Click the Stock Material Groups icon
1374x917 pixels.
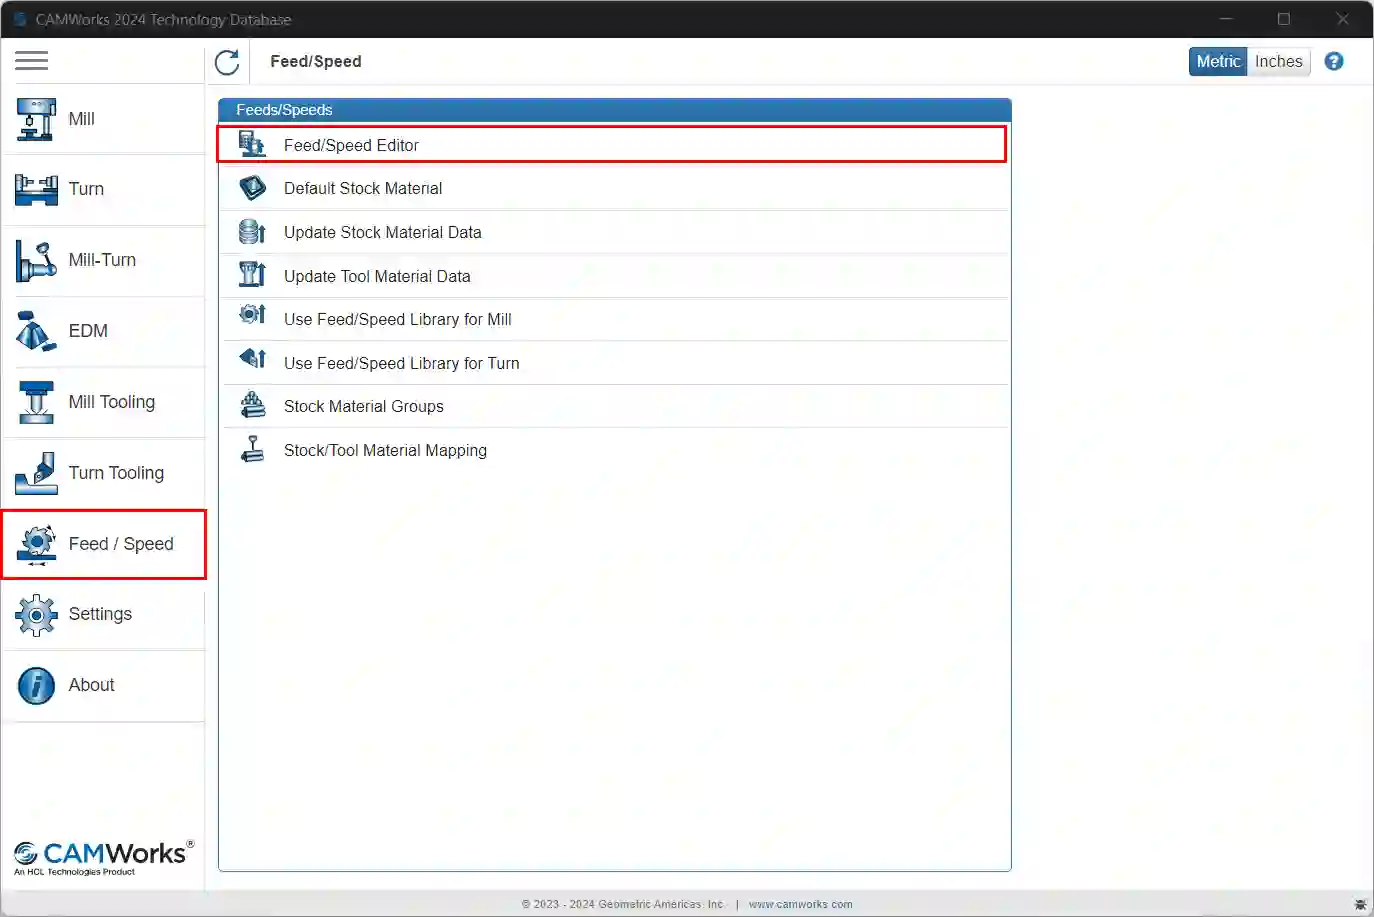(253, 405)
